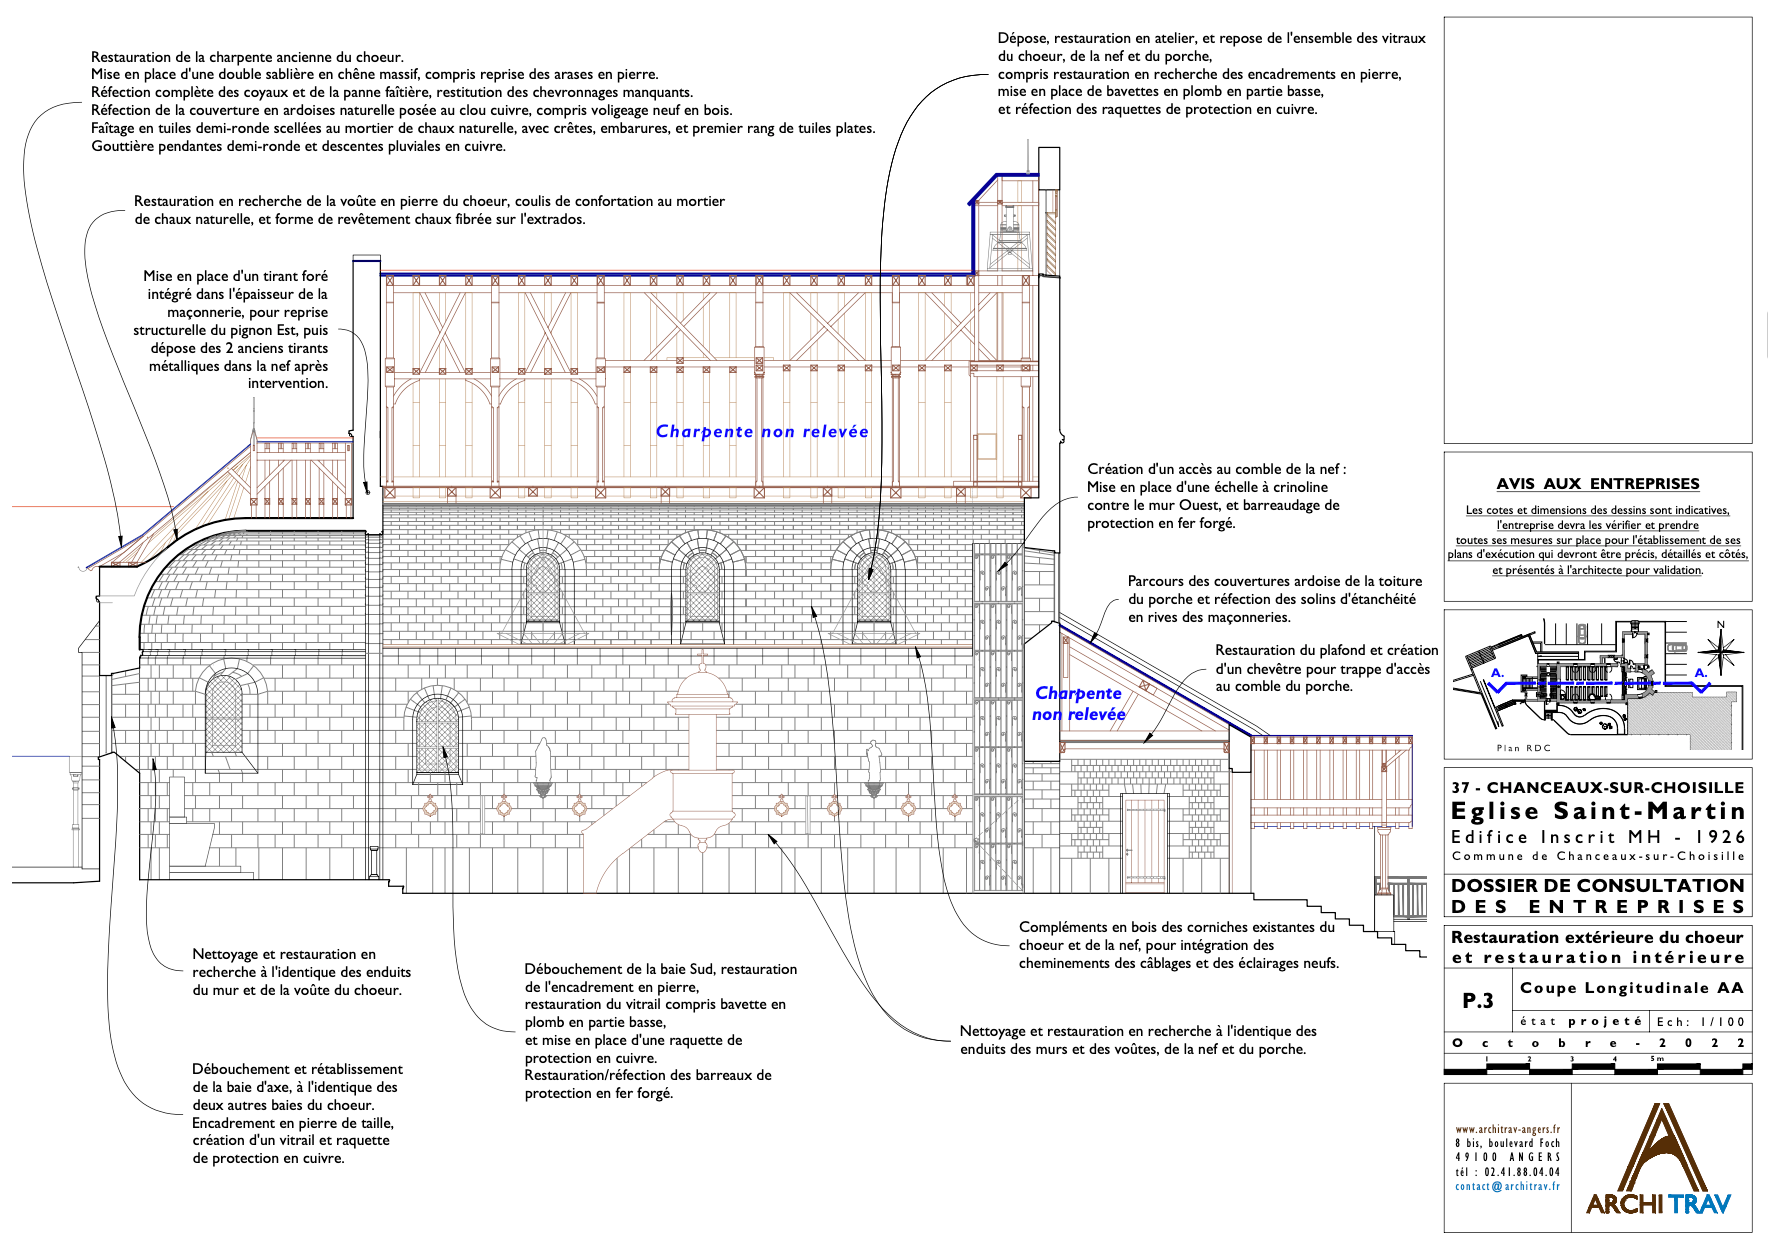This screenshot has height=1247, width=1768.
Task: Click 'Restauration du plafond et création'
Action: (x=1327, y=650)
